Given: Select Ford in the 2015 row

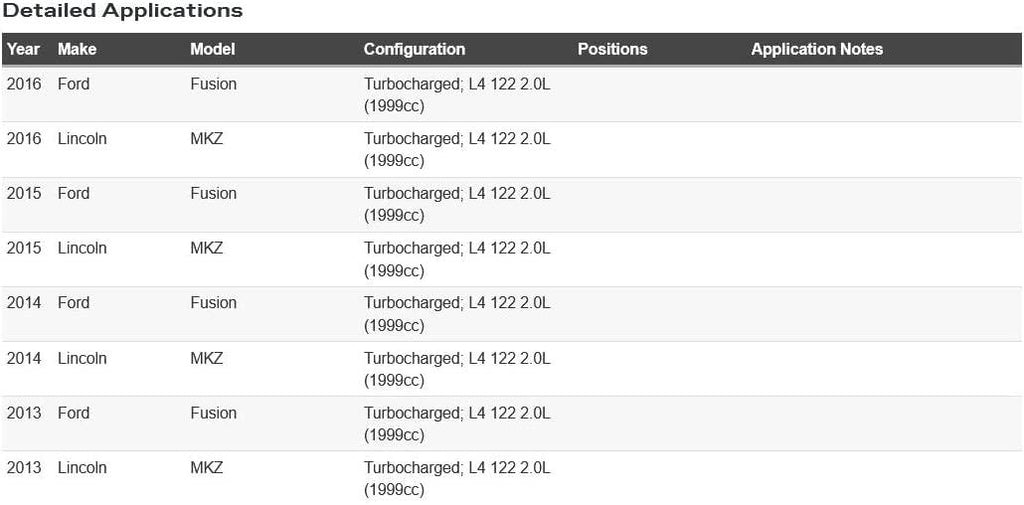Looking at the screenshot, I should pos(73,193).
